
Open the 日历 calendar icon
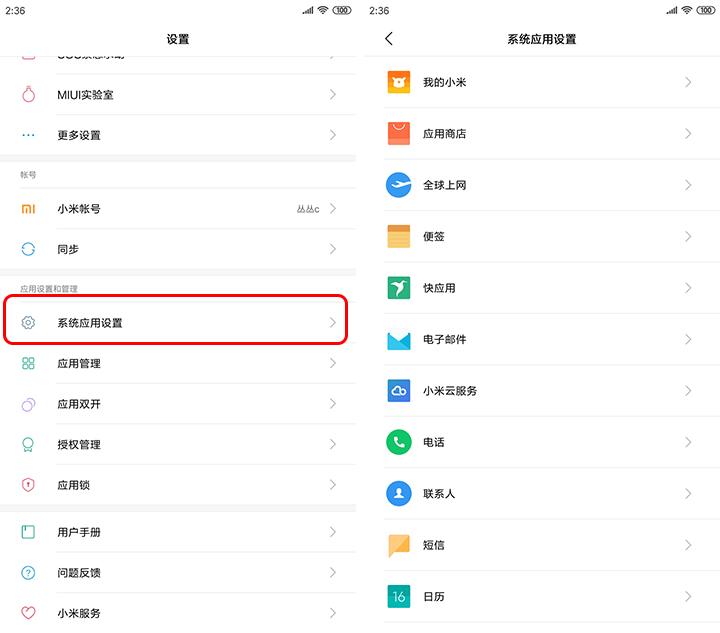[399, 597]
